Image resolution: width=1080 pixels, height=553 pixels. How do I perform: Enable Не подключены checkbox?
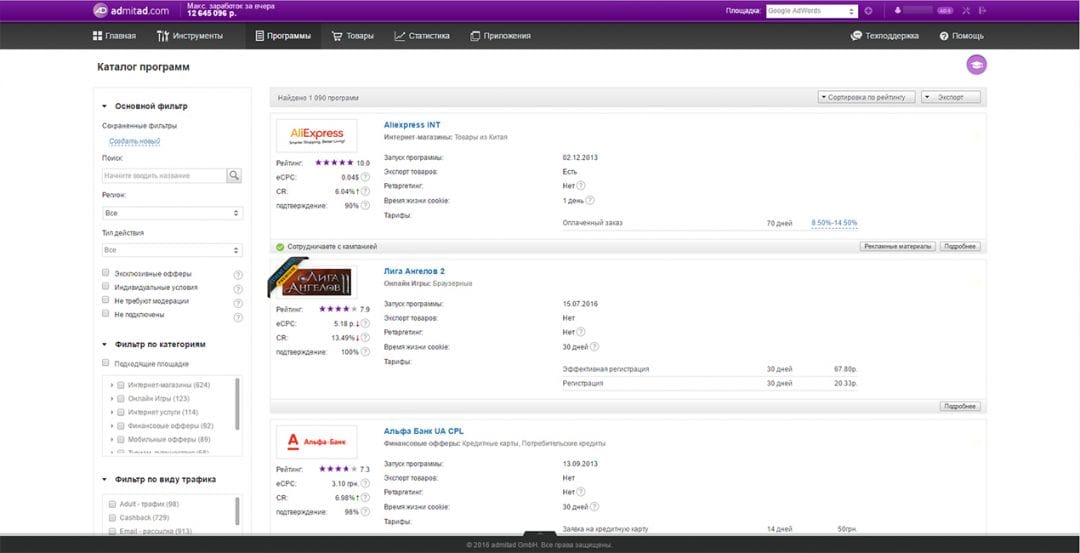click(106, 313)
